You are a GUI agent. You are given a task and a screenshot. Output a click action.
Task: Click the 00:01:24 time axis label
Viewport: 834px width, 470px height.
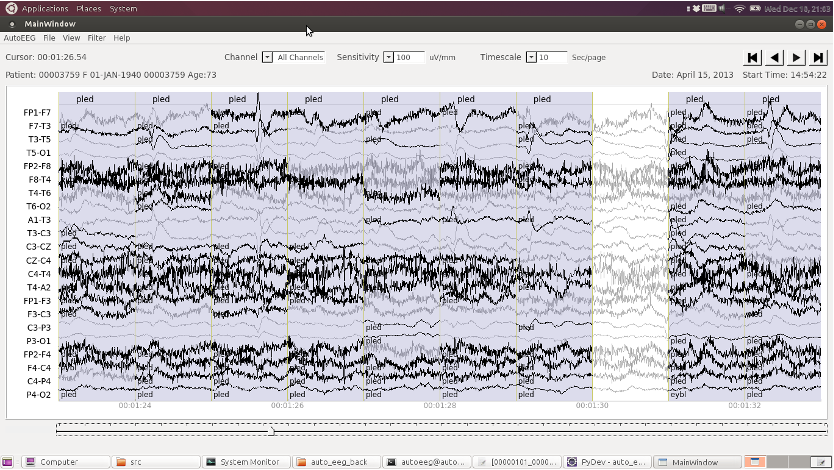pyautogui.click(x=135, y=406)
